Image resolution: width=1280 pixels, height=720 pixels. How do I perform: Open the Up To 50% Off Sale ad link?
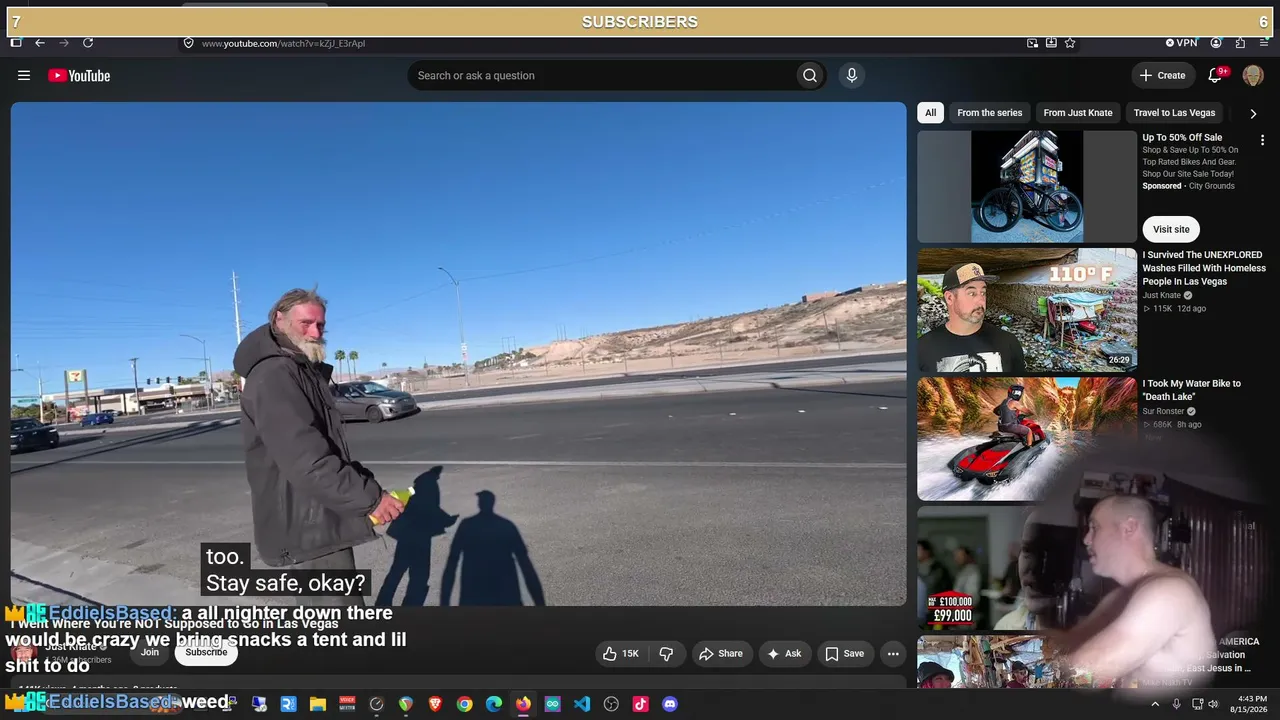[x=1182, y=138]
